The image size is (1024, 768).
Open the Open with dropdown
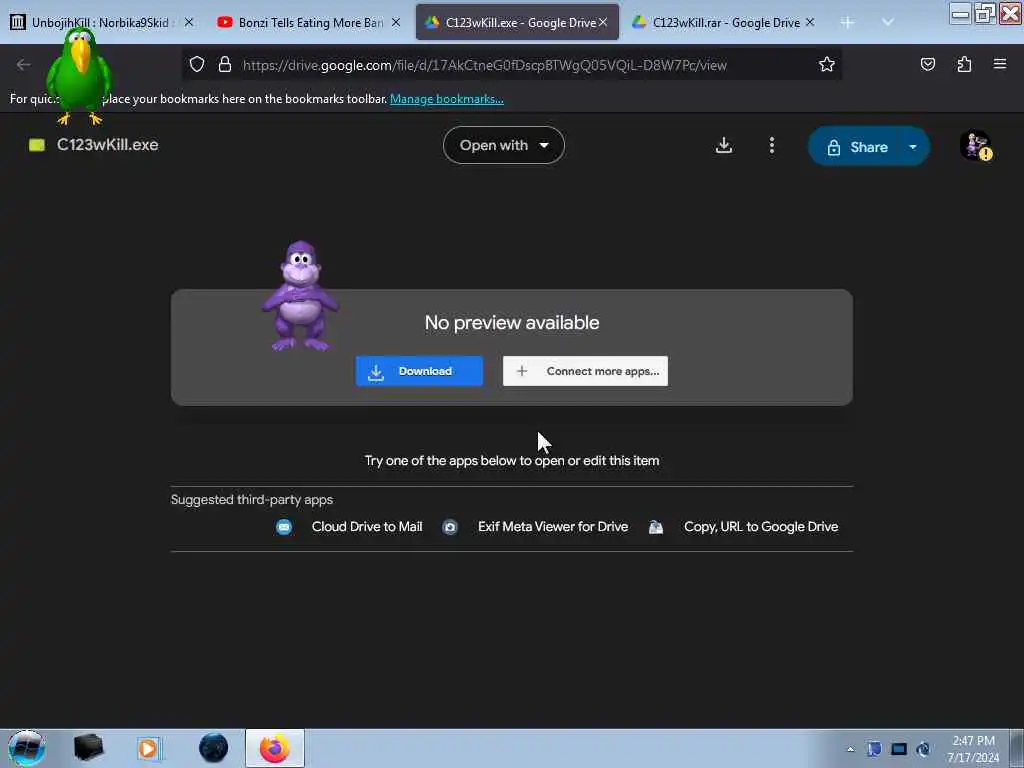tap(504, 145)
